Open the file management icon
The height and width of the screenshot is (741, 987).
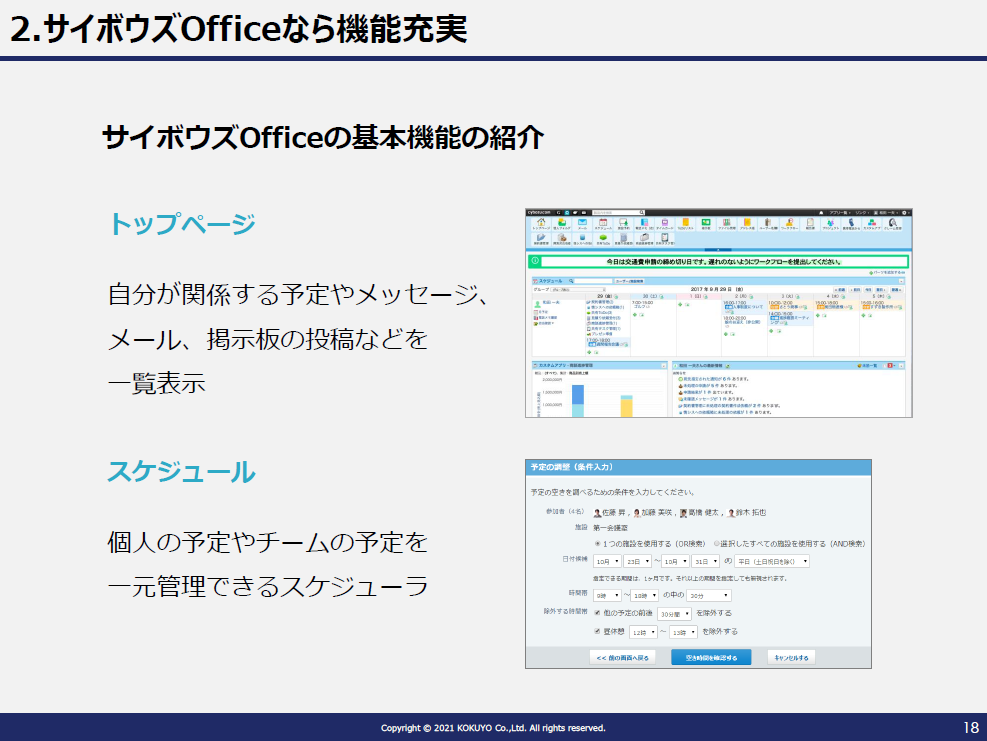coord(727,222)
